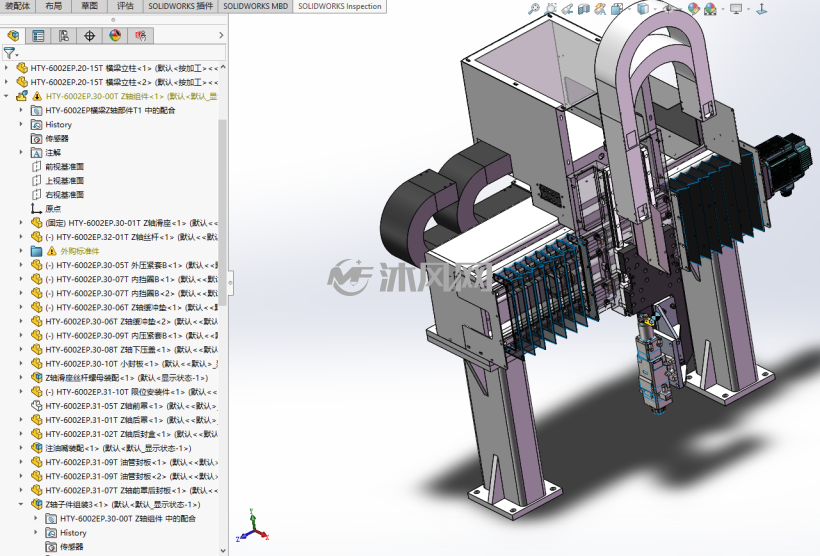
Task: Click the Edit Appearance color ball icon
Action: (x=693, y=9)
